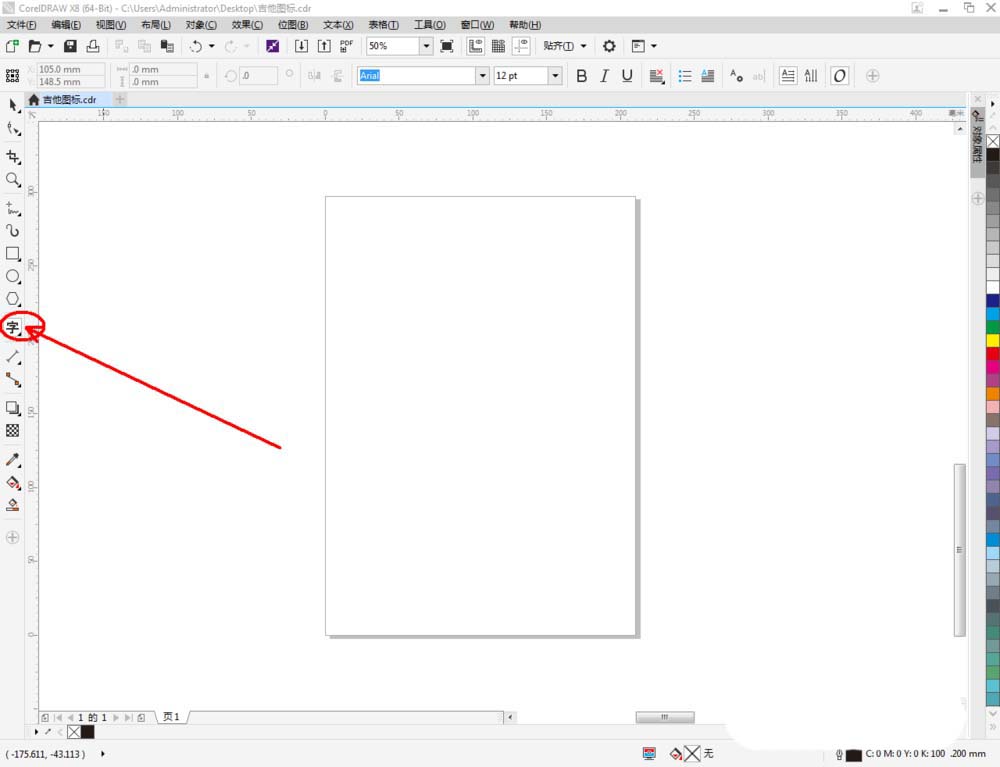Open the zoom level dropdown

point(426,46)
